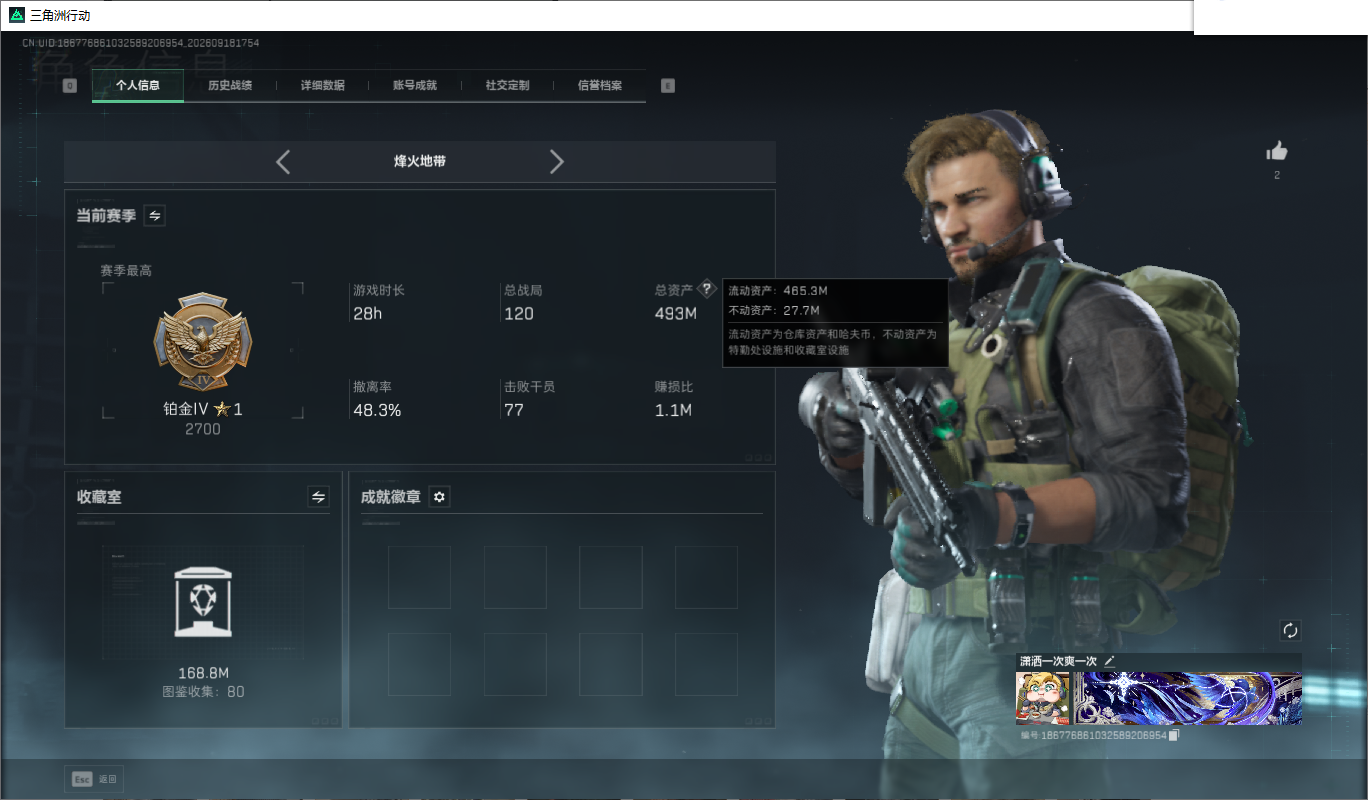Screen dimensions: 1368x800
Task: Open the 烽火地带 mode selector
Action: tap(420, 161)
